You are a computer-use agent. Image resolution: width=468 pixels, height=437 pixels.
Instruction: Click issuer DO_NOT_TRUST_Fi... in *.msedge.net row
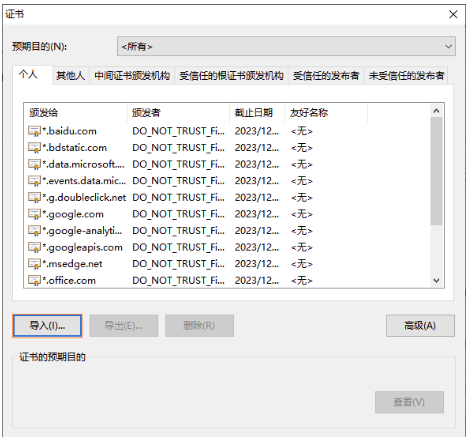178,264
